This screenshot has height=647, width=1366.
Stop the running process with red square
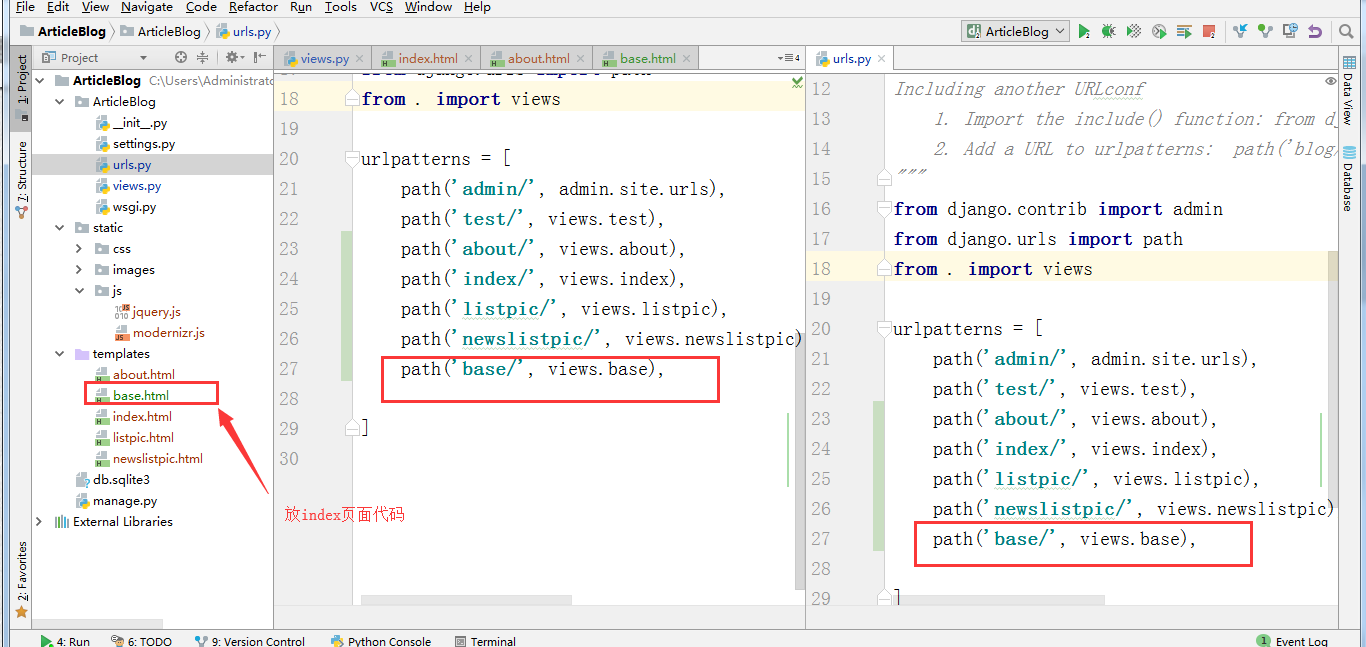tap(1209, 32)
